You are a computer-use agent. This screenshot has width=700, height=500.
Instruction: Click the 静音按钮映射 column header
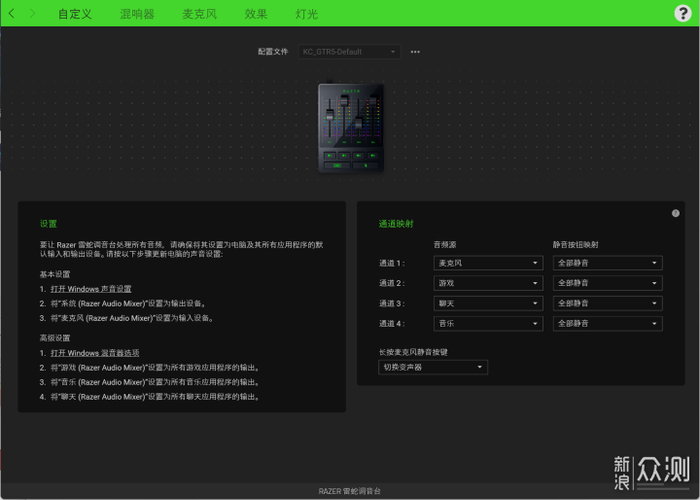575,245
